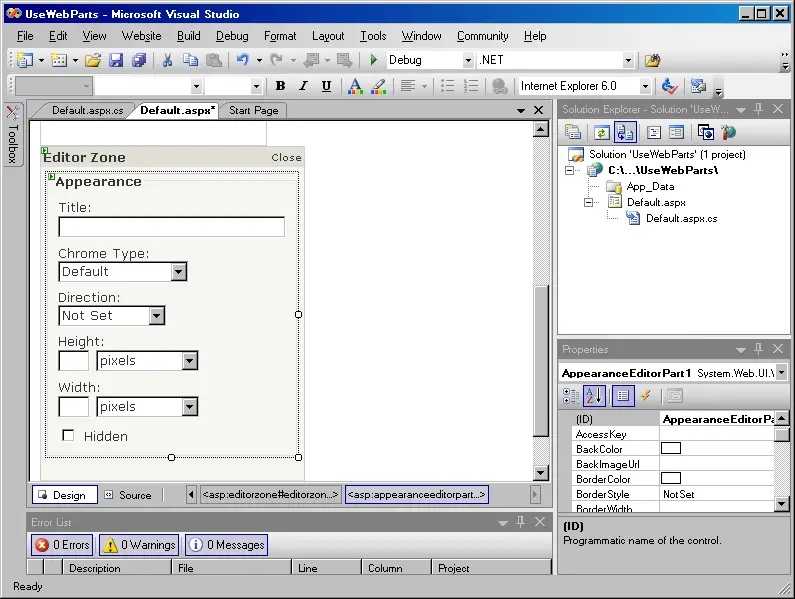Toggle Alphabetical sort in Properties
Viewport: 795px width, 599px height.
click(594, 396)
